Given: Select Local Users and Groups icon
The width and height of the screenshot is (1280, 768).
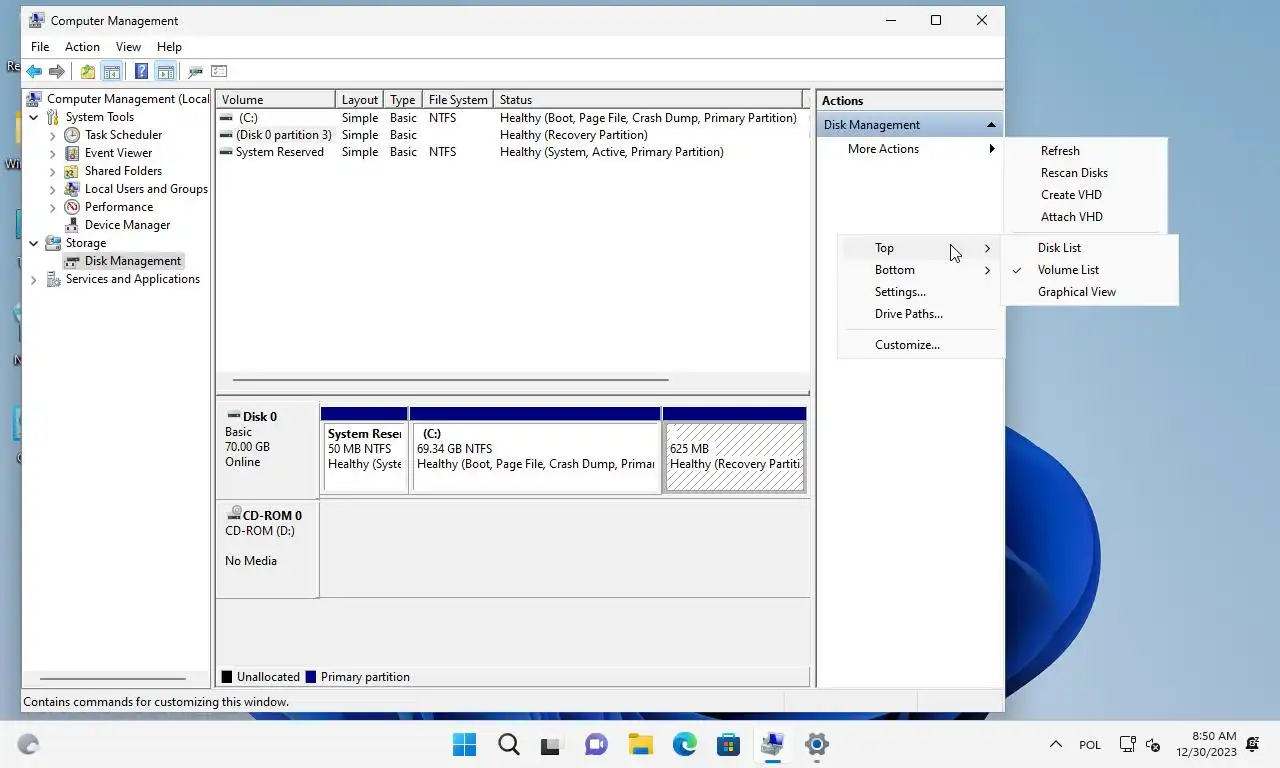Looking at the screenshot, I should coord(72,189).
